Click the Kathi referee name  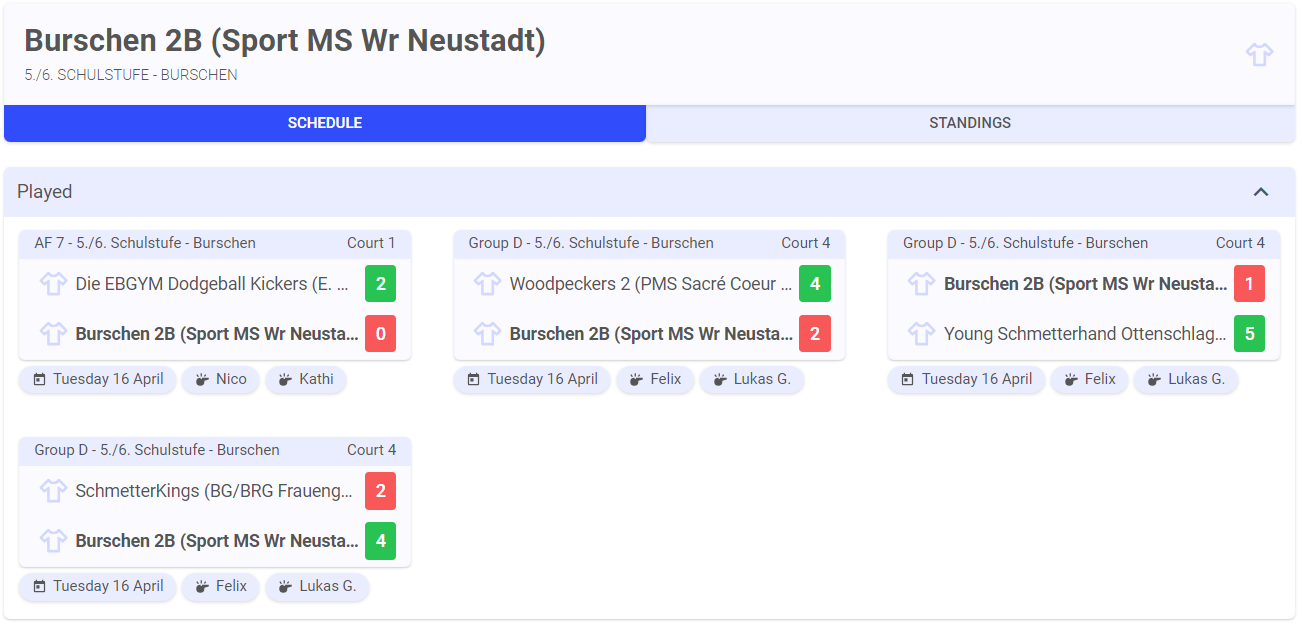click(316, 379)
